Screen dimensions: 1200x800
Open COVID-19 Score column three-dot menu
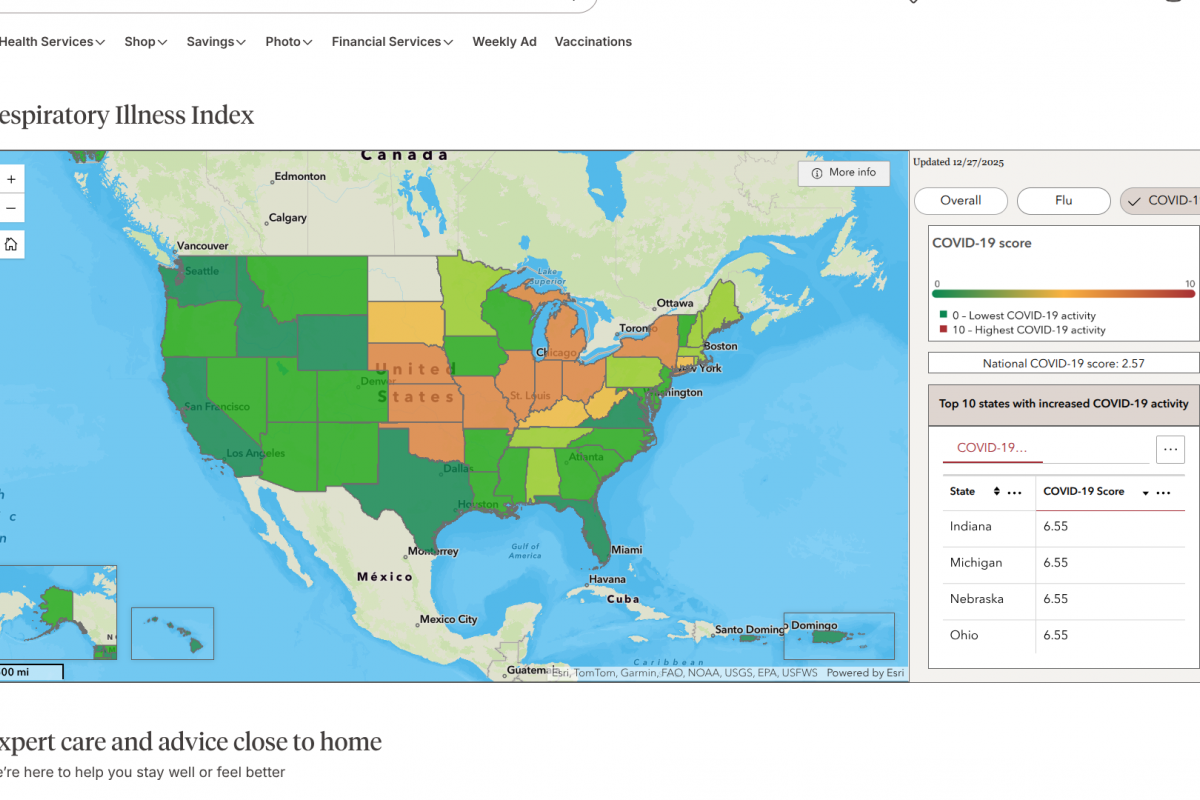1163,492
